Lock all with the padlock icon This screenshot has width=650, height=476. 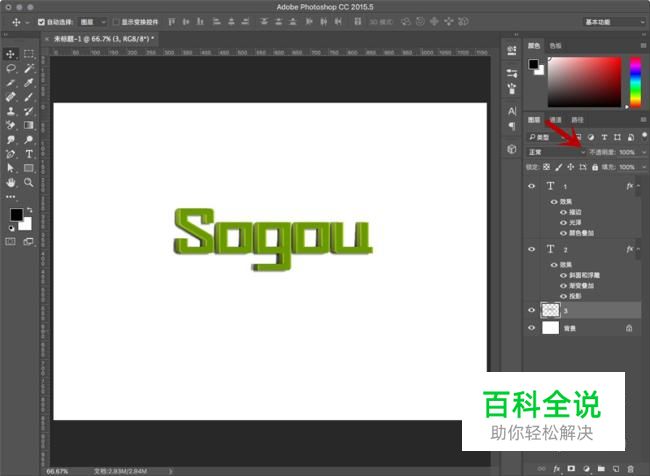click(595, 167)
